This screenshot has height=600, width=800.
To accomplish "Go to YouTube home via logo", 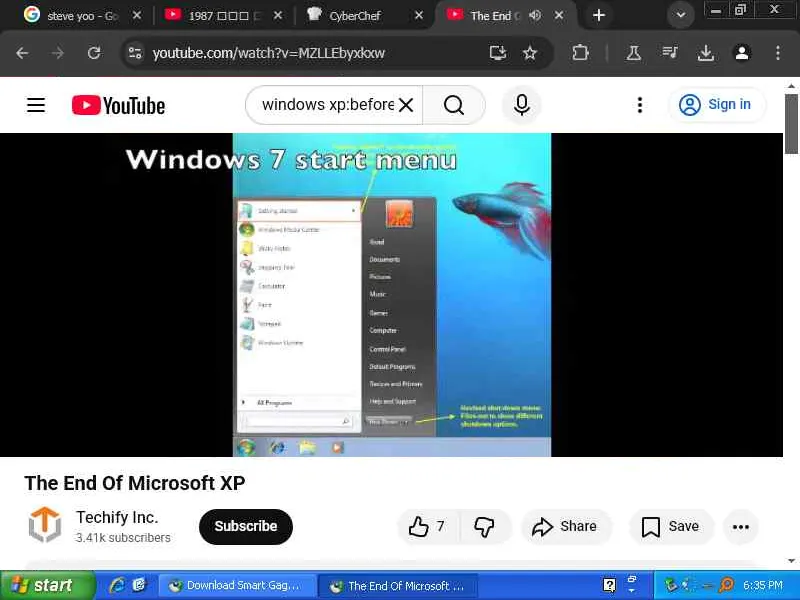I will point(118,106).
